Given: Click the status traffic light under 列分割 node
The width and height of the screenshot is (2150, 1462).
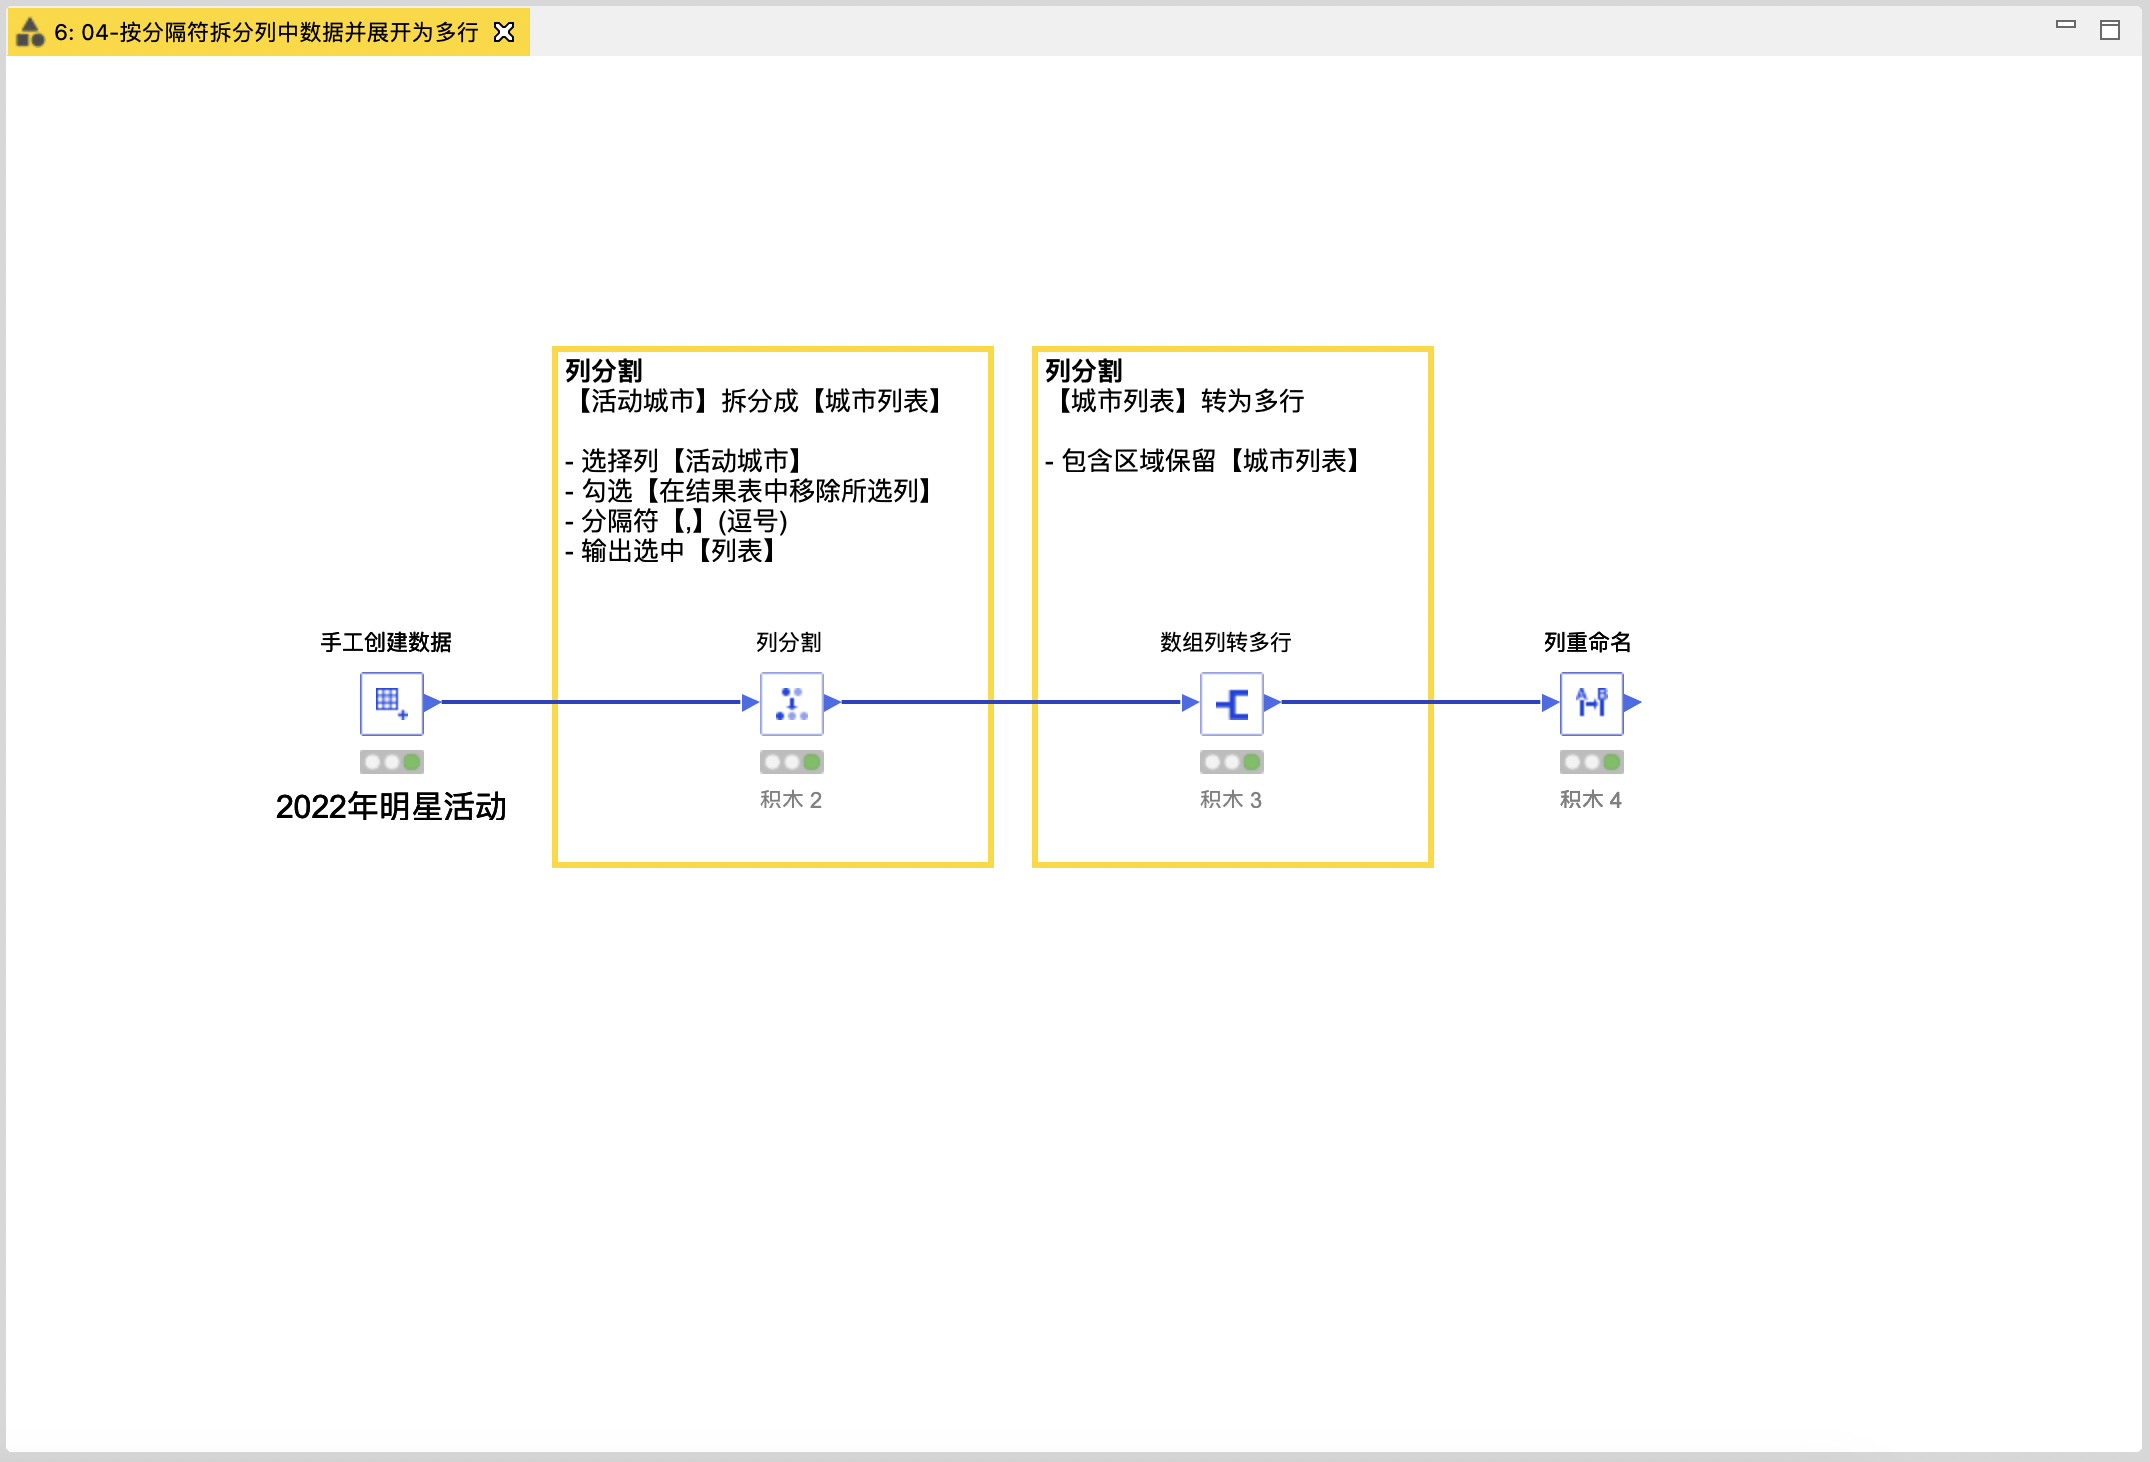Looking at the screenshot, I should point(791,762).
